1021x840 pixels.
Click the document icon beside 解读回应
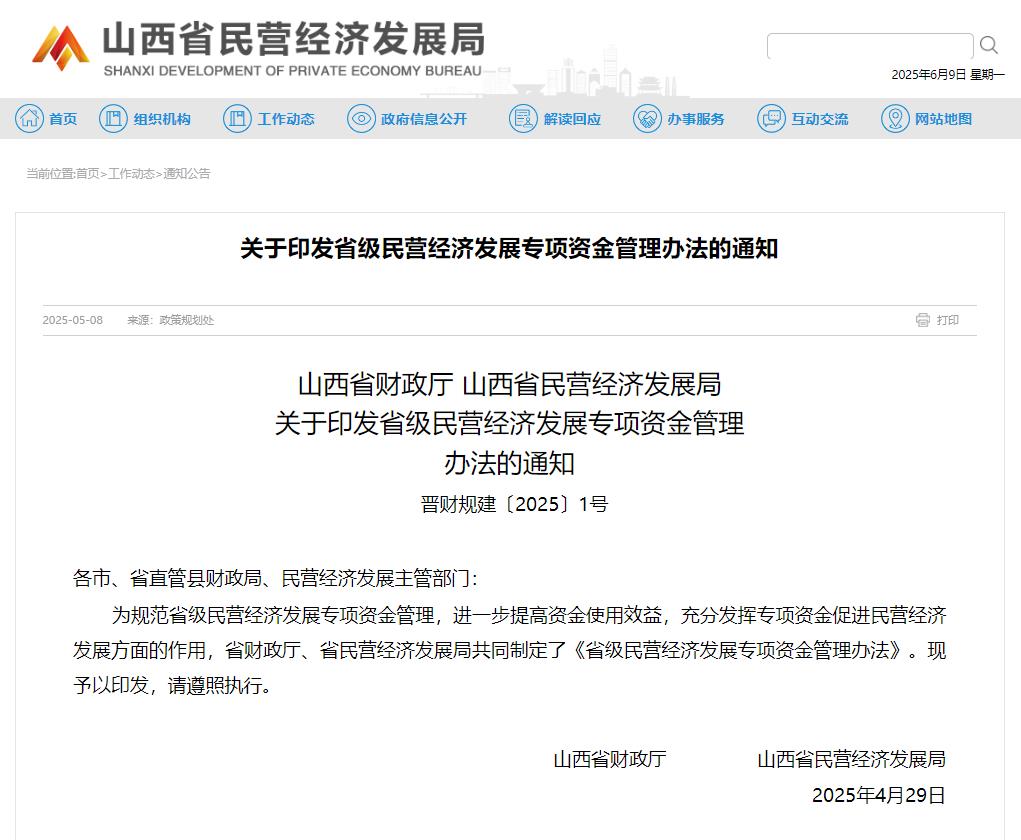pos(523,119)
